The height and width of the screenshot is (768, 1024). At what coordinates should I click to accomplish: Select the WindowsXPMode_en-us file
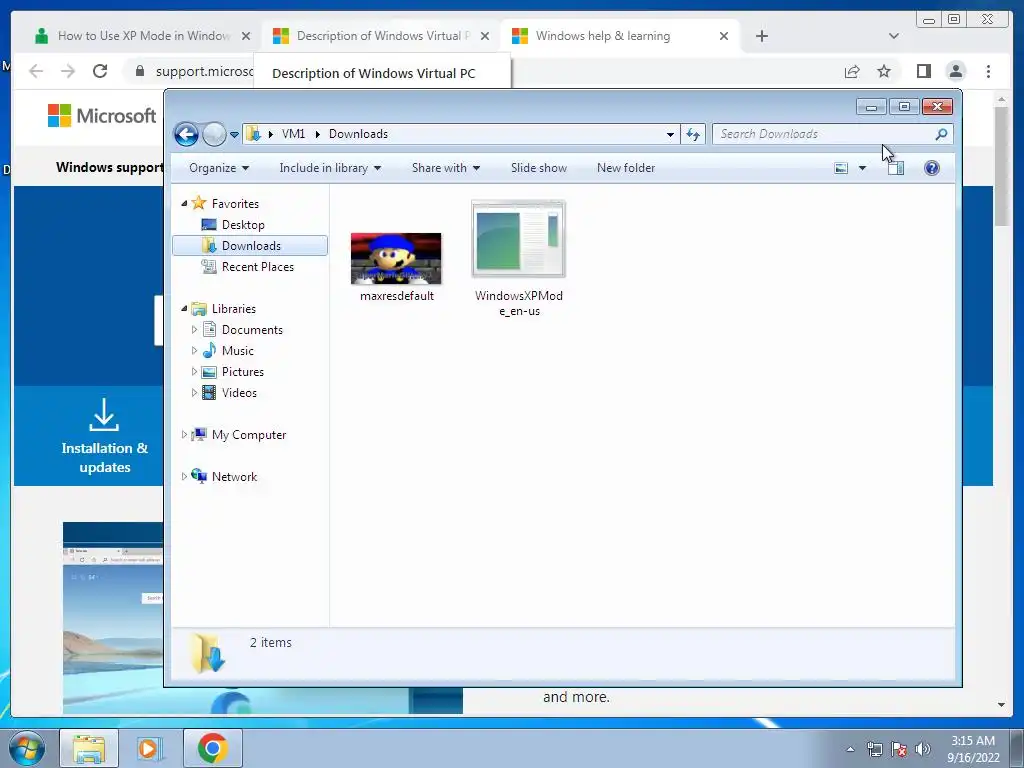[519, 259]
